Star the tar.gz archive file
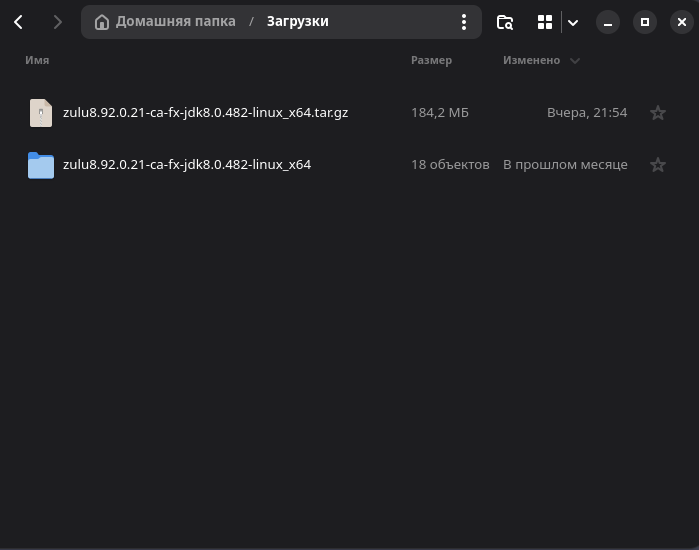 click(658, 113)
